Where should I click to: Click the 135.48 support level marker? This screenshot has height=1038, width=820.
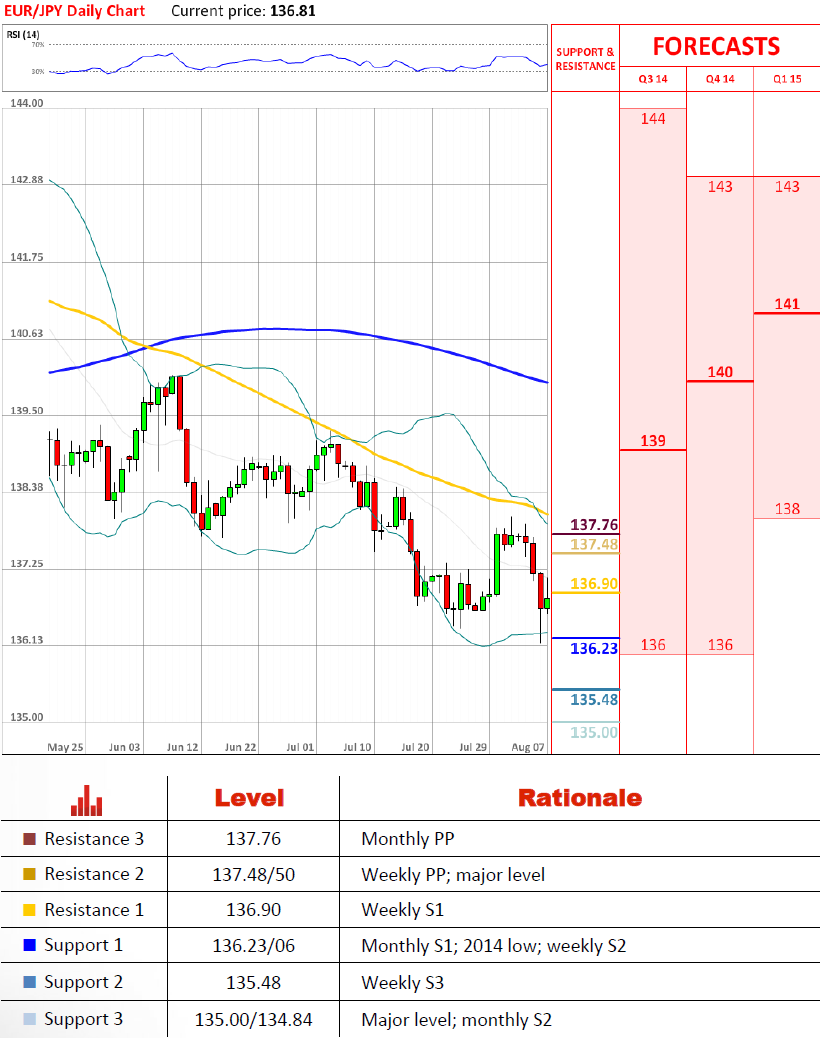coord(594,700)
